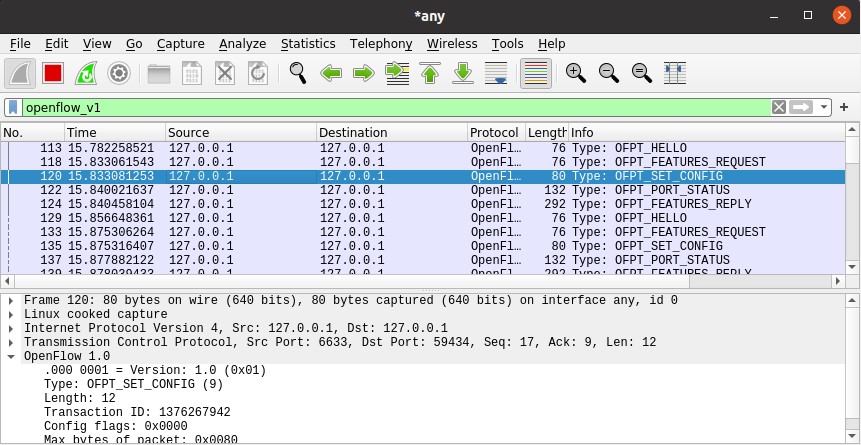Screen dimensions: 861x445
Task: Select the Type: OFPT_SET_CONFIG (9) field
Action: [133, 384]
